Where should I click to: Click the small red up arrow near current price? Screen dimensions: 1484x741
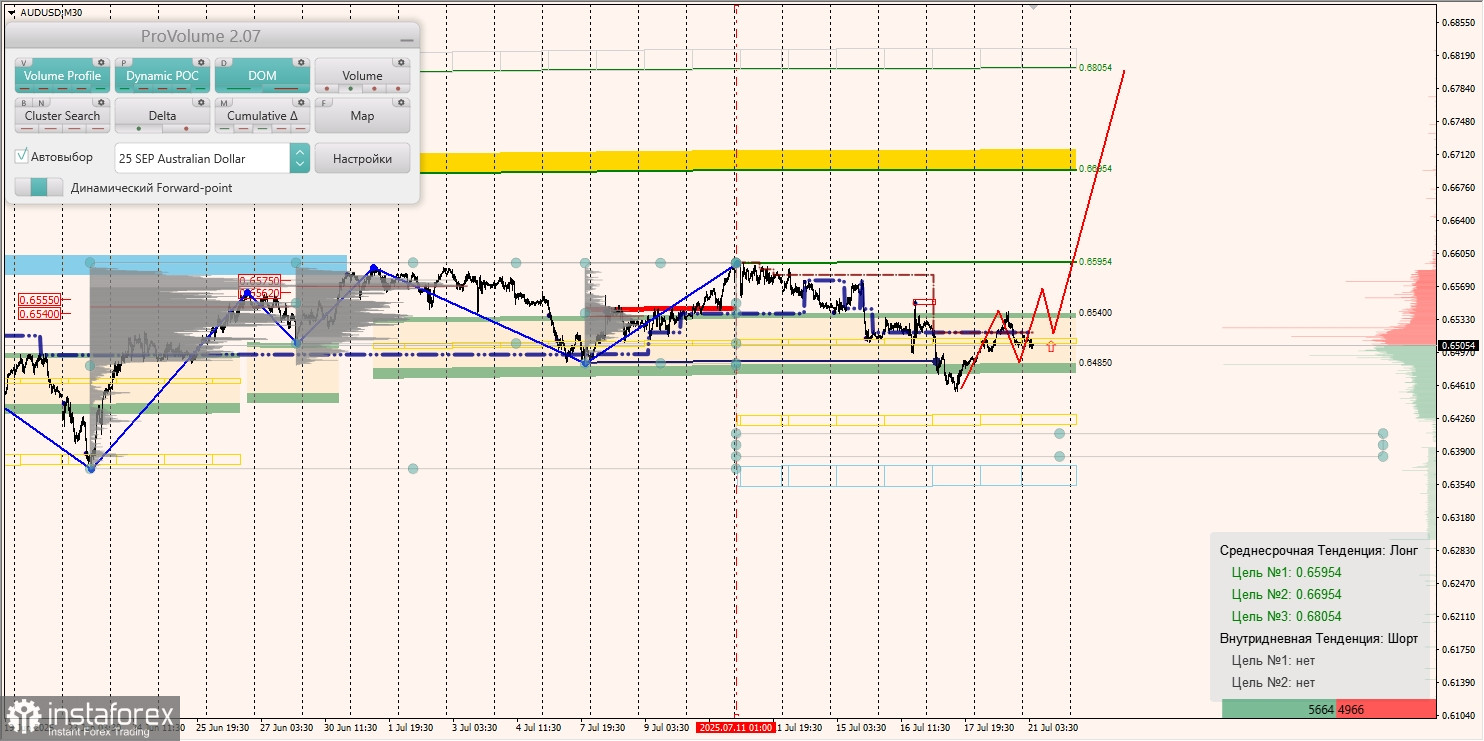pyautogui.click(x=1051, y=346)
